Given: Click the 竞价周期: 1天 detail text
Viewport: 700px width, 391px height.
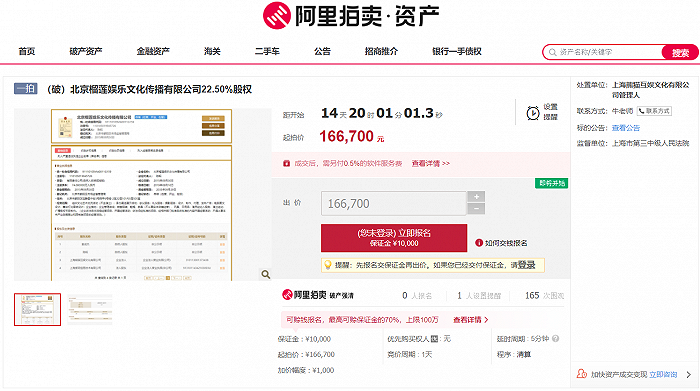Looking at the screenshot, I should tap(410, 354).
